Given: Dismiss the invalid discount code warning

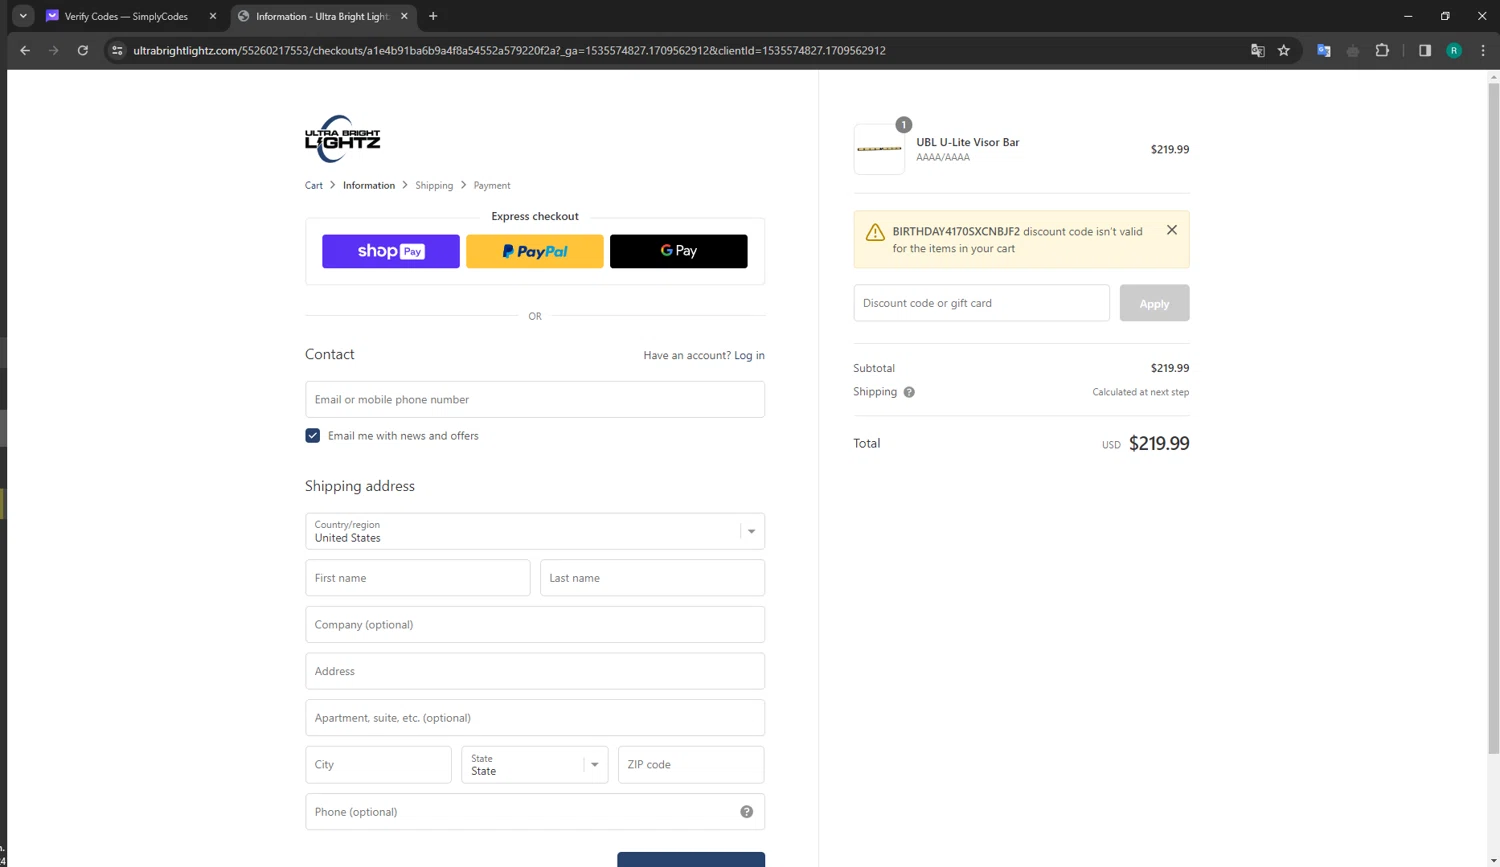Looking at the screenshot, I should (1172, 230).
